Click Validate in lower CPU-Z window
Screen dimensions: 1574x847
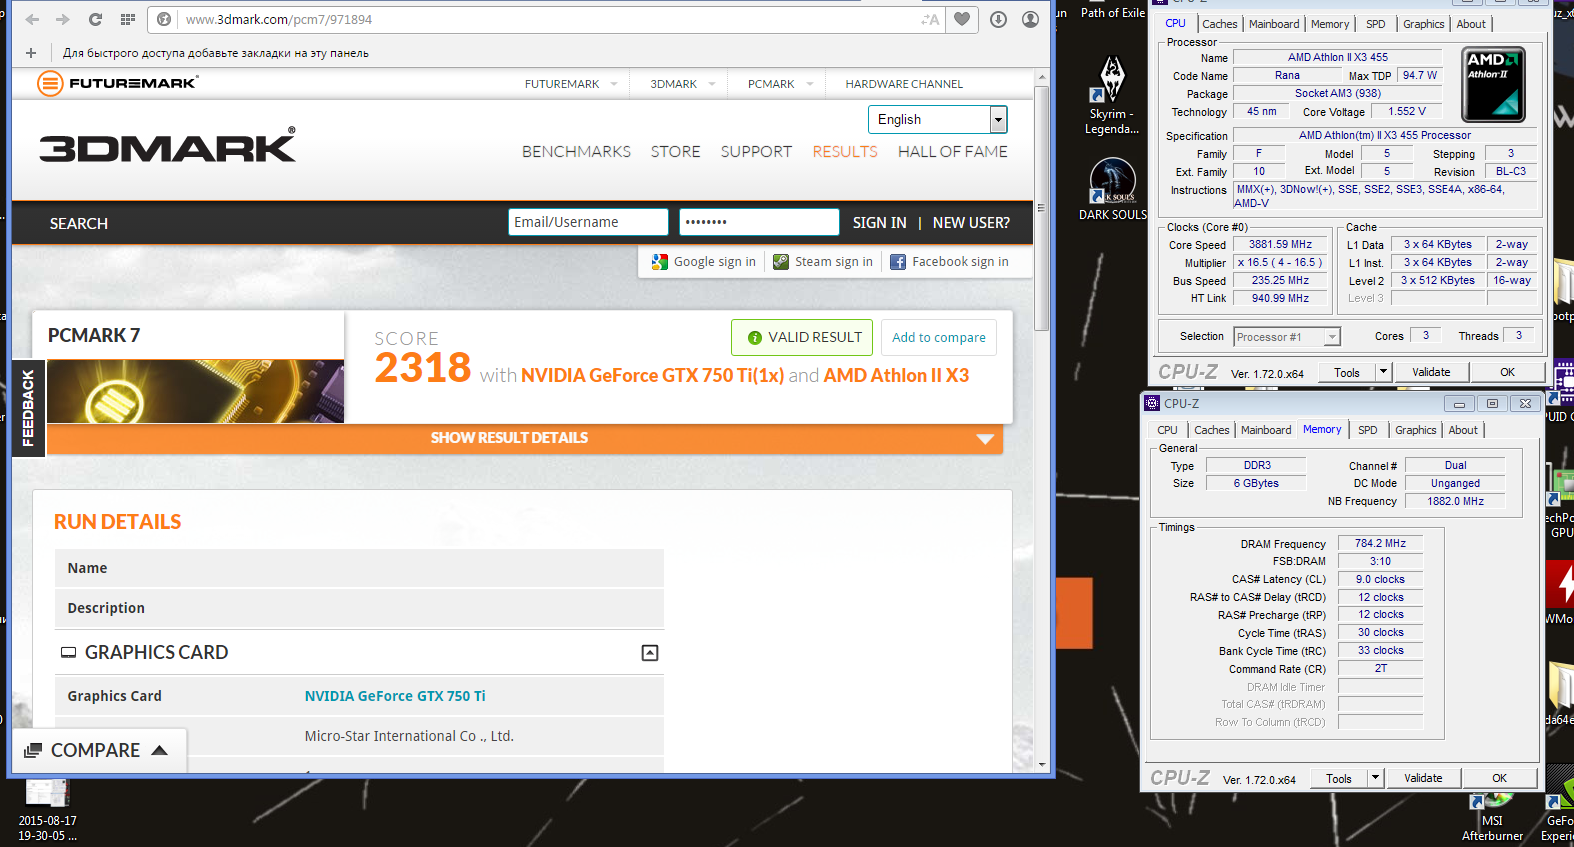pyautogui.click(x=1423, y=778)
